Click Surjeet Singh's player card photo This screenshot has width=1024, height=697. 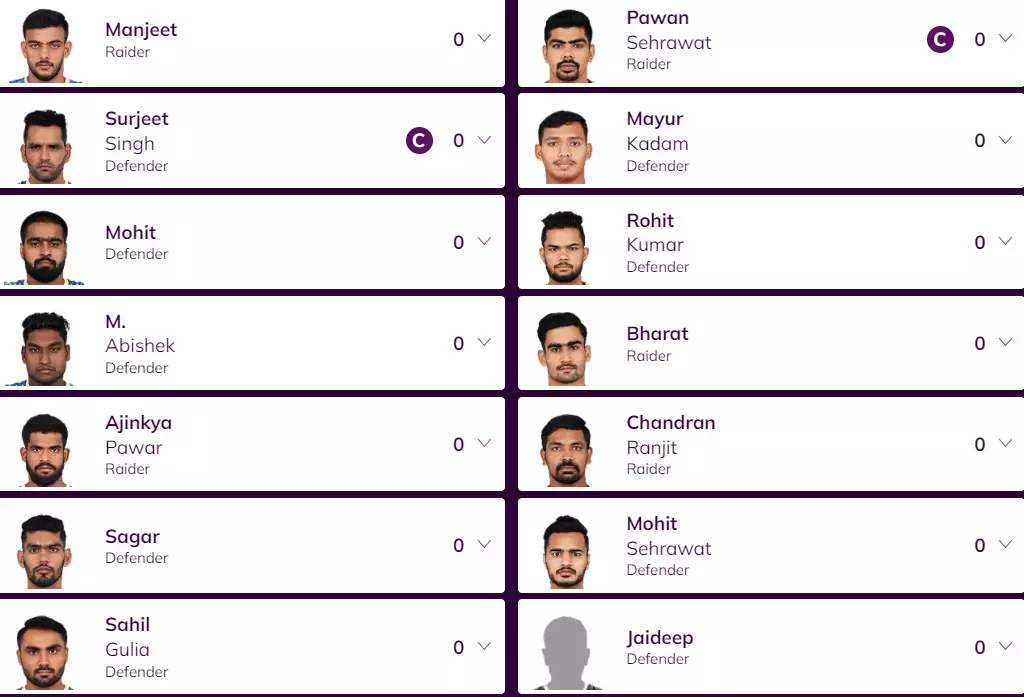tap(44, 147)
